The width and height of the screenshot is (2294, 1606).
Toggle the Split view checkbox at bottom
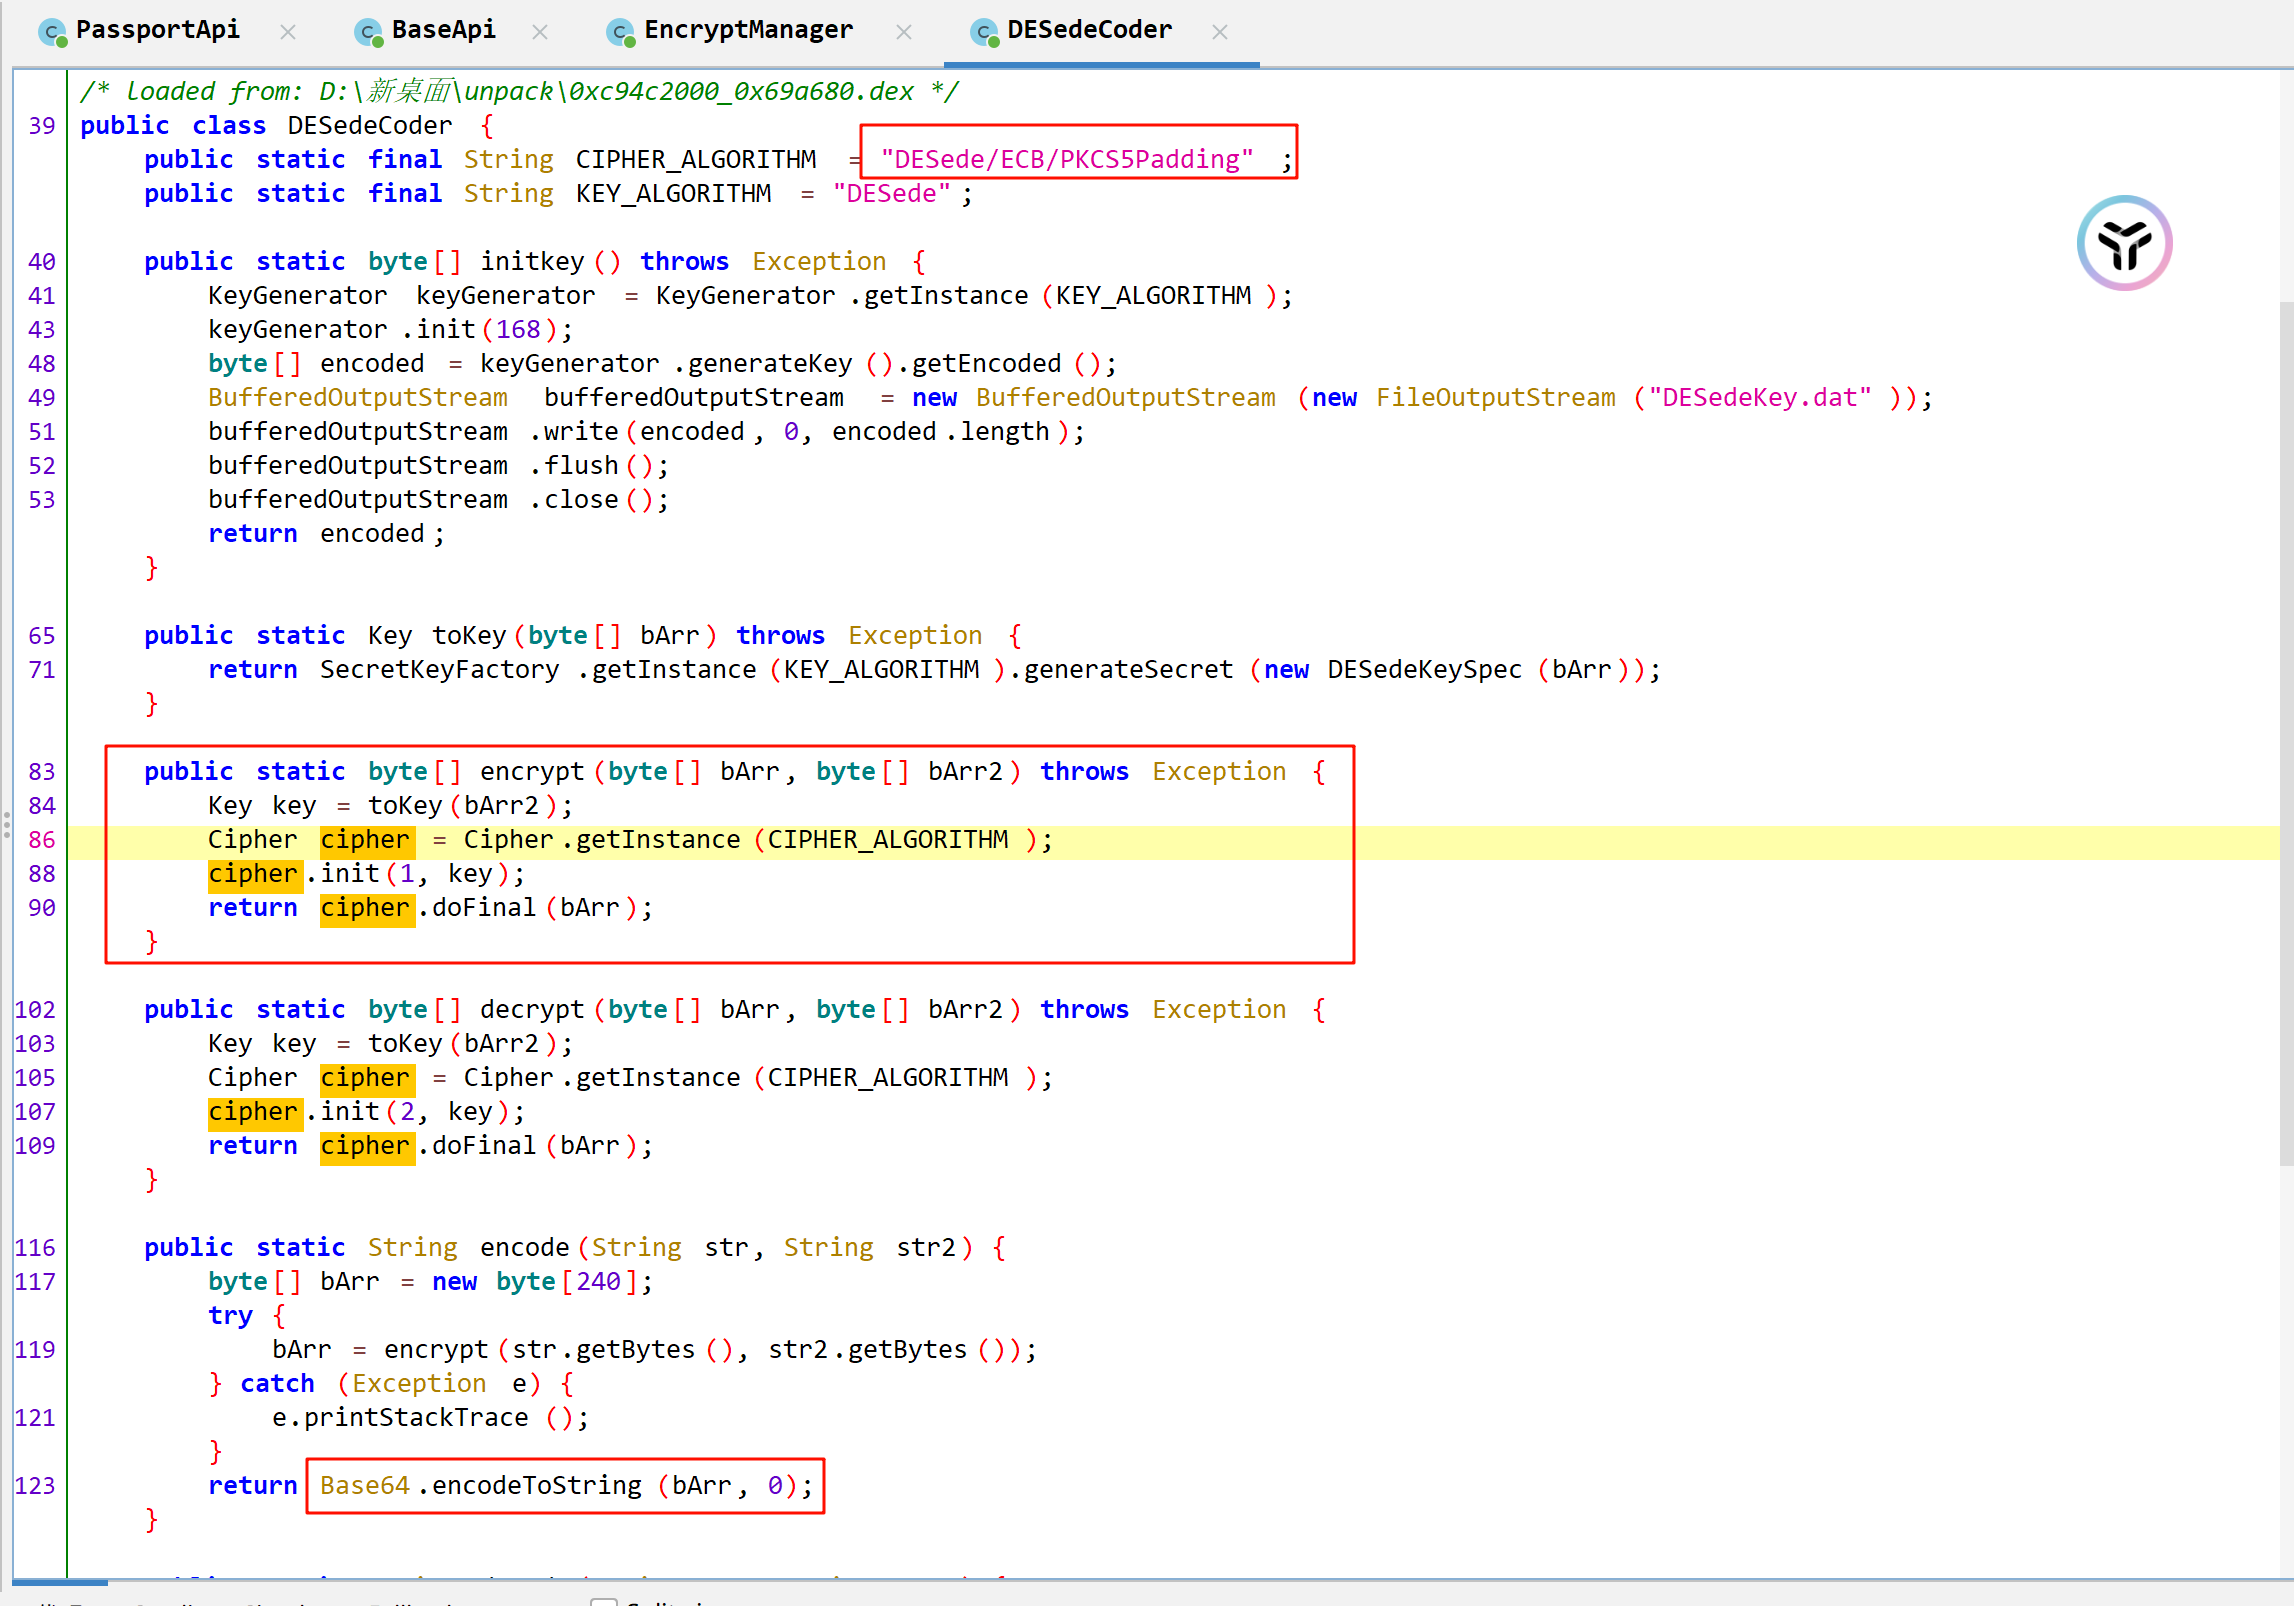pos(603,1601)
